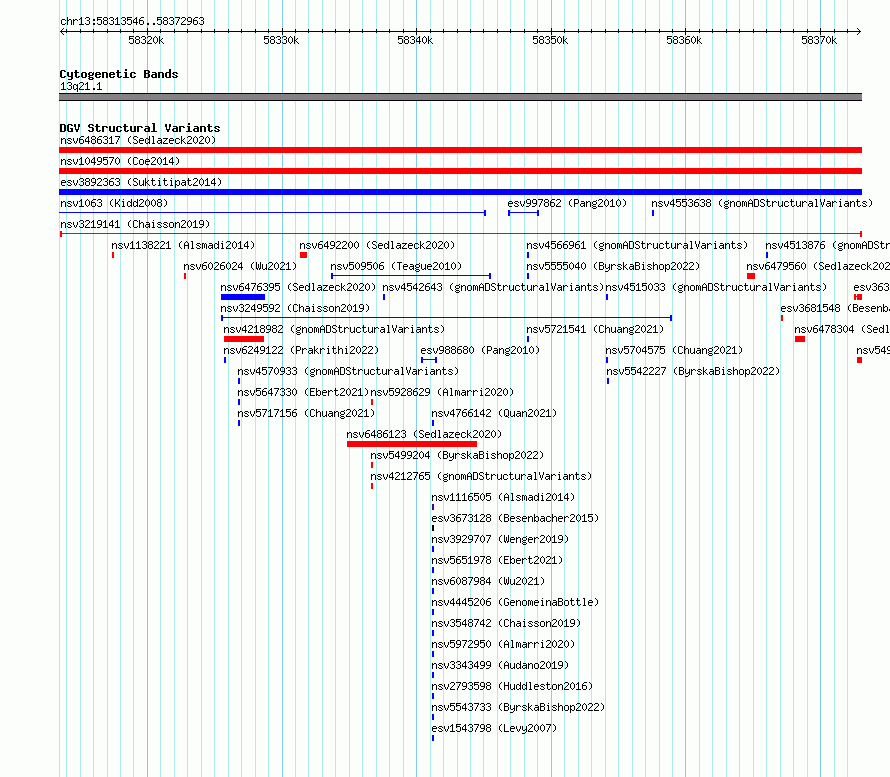The width and height of the screenshot is (890, 777).
Task: Click nsv5555040 (ByrskaBishop2022) label
Action: coord(613,266)
